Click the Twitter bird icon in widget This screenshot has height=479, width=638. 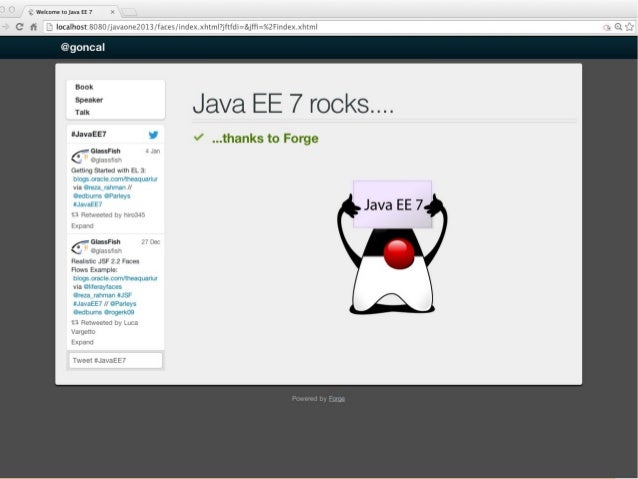click(153, 135)
